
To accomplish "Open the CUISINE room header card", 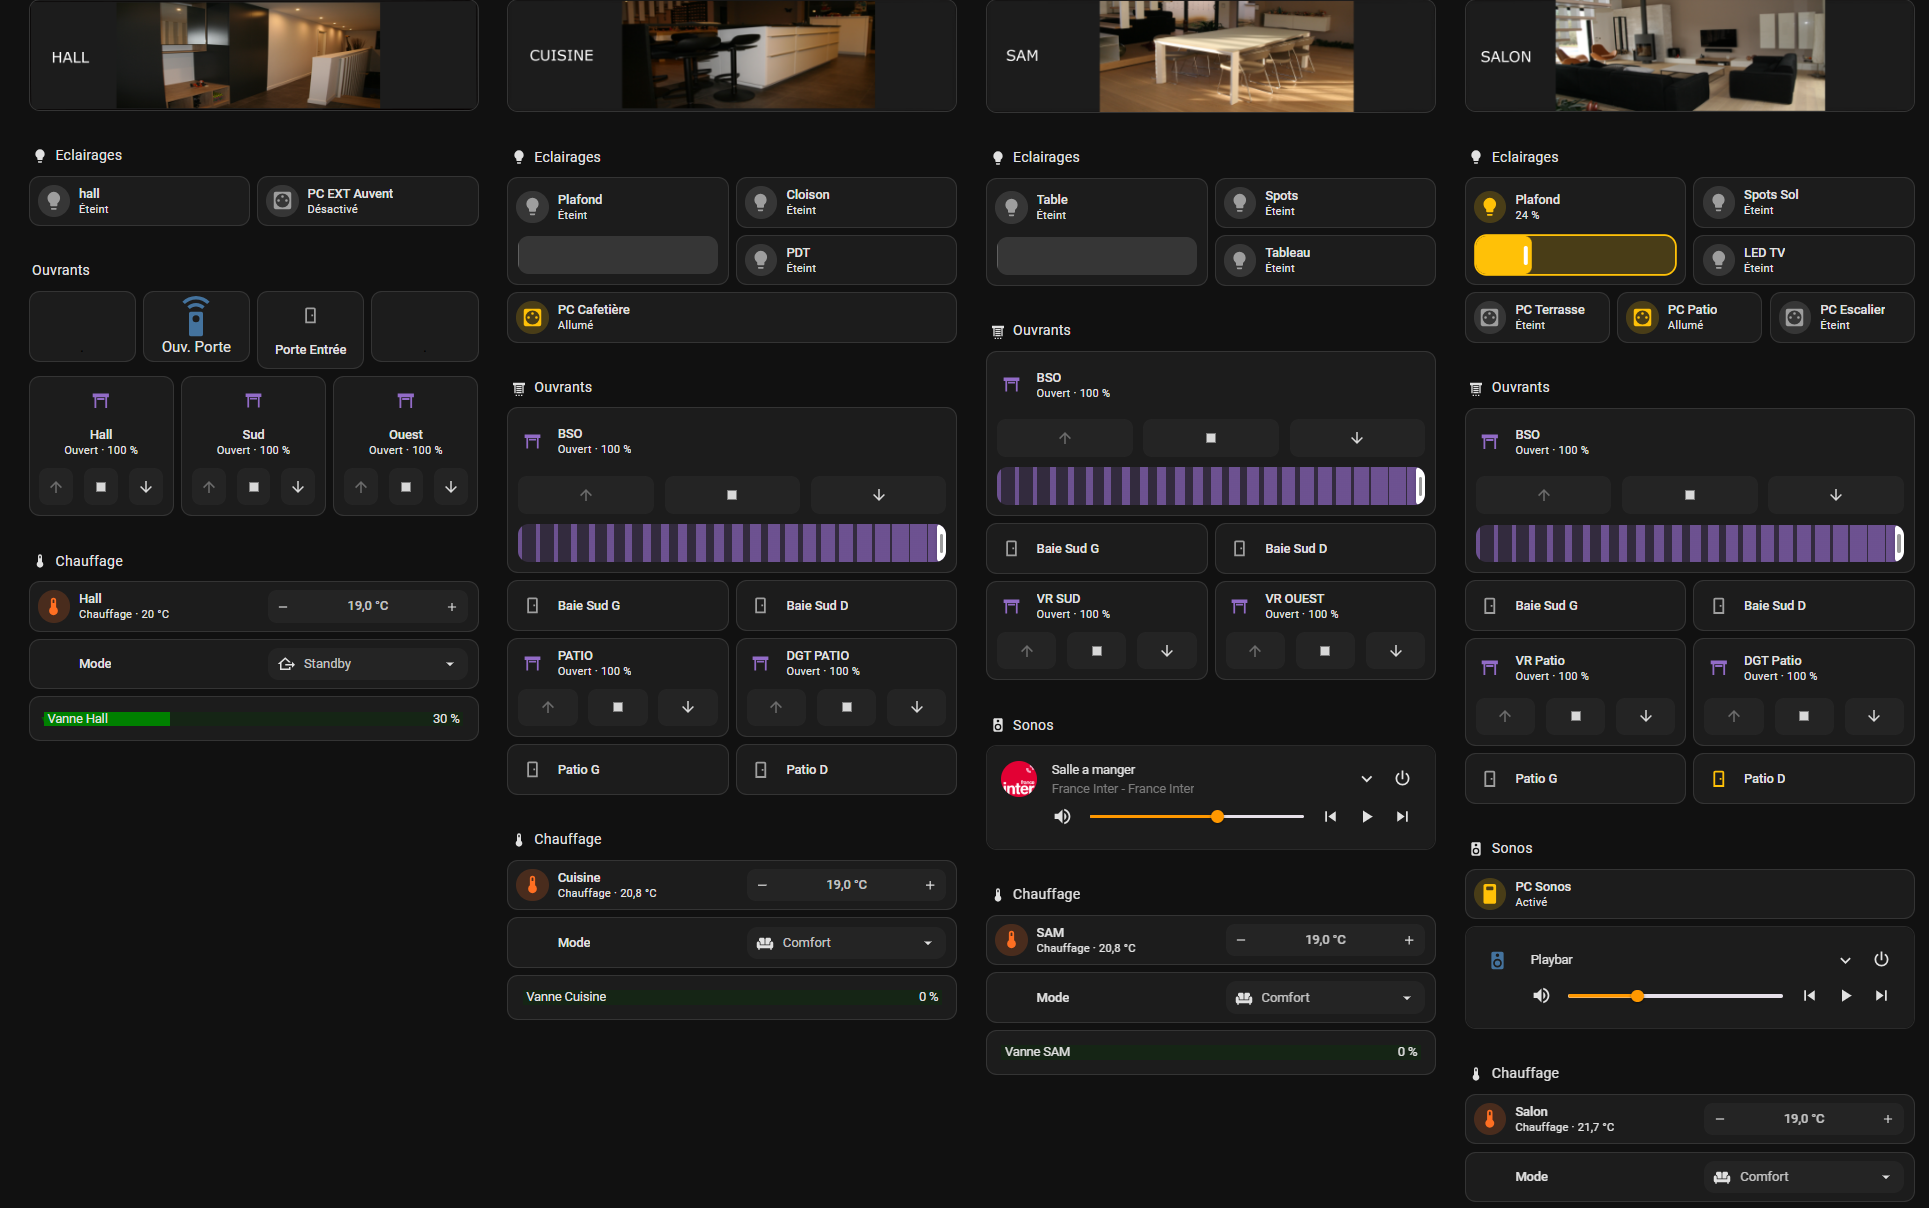I will click(x=731, y=56).
